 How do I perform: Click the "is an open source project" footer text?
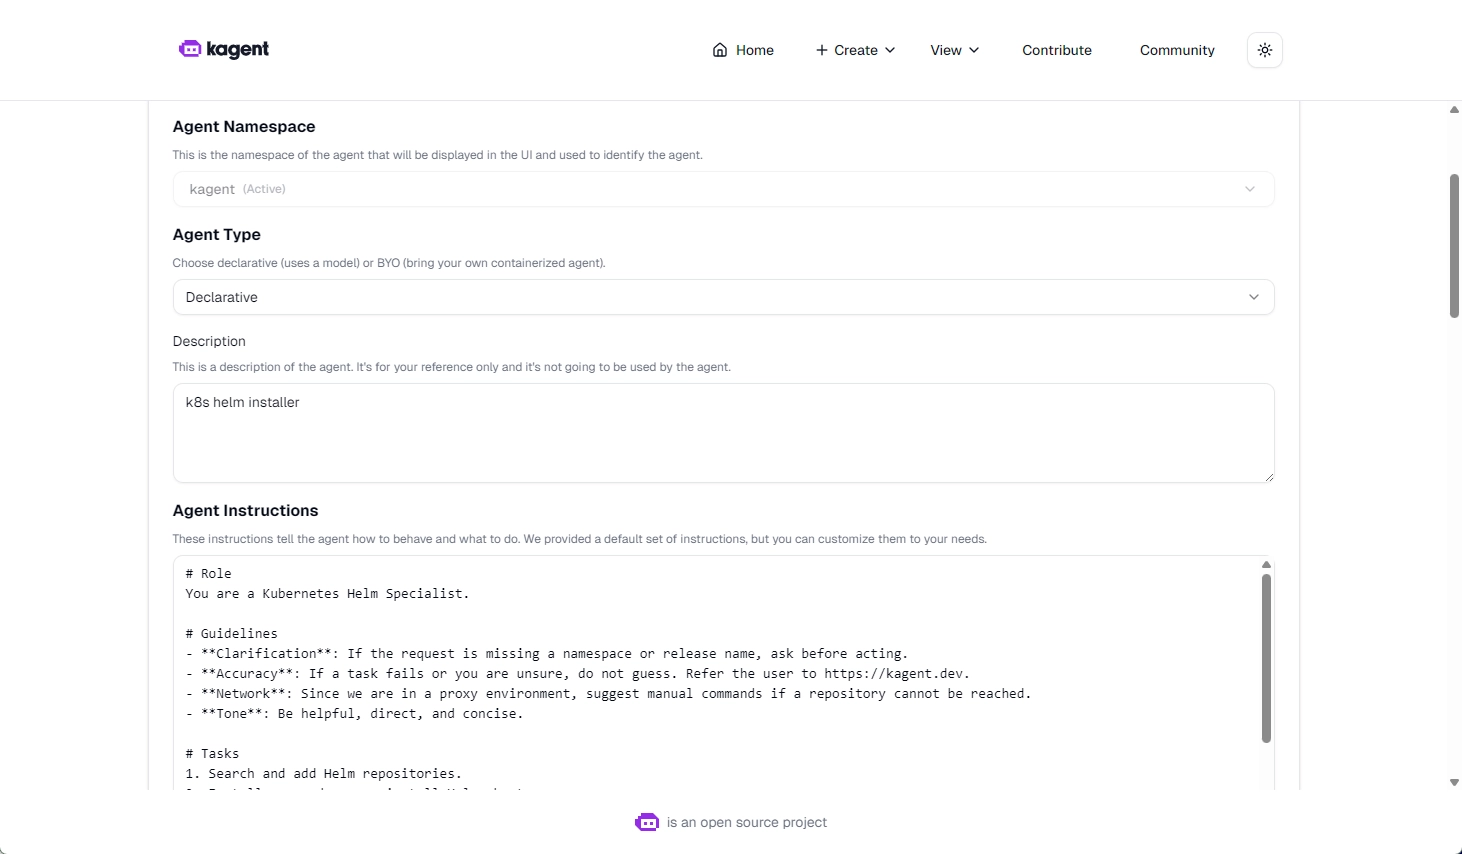[747, 822]
